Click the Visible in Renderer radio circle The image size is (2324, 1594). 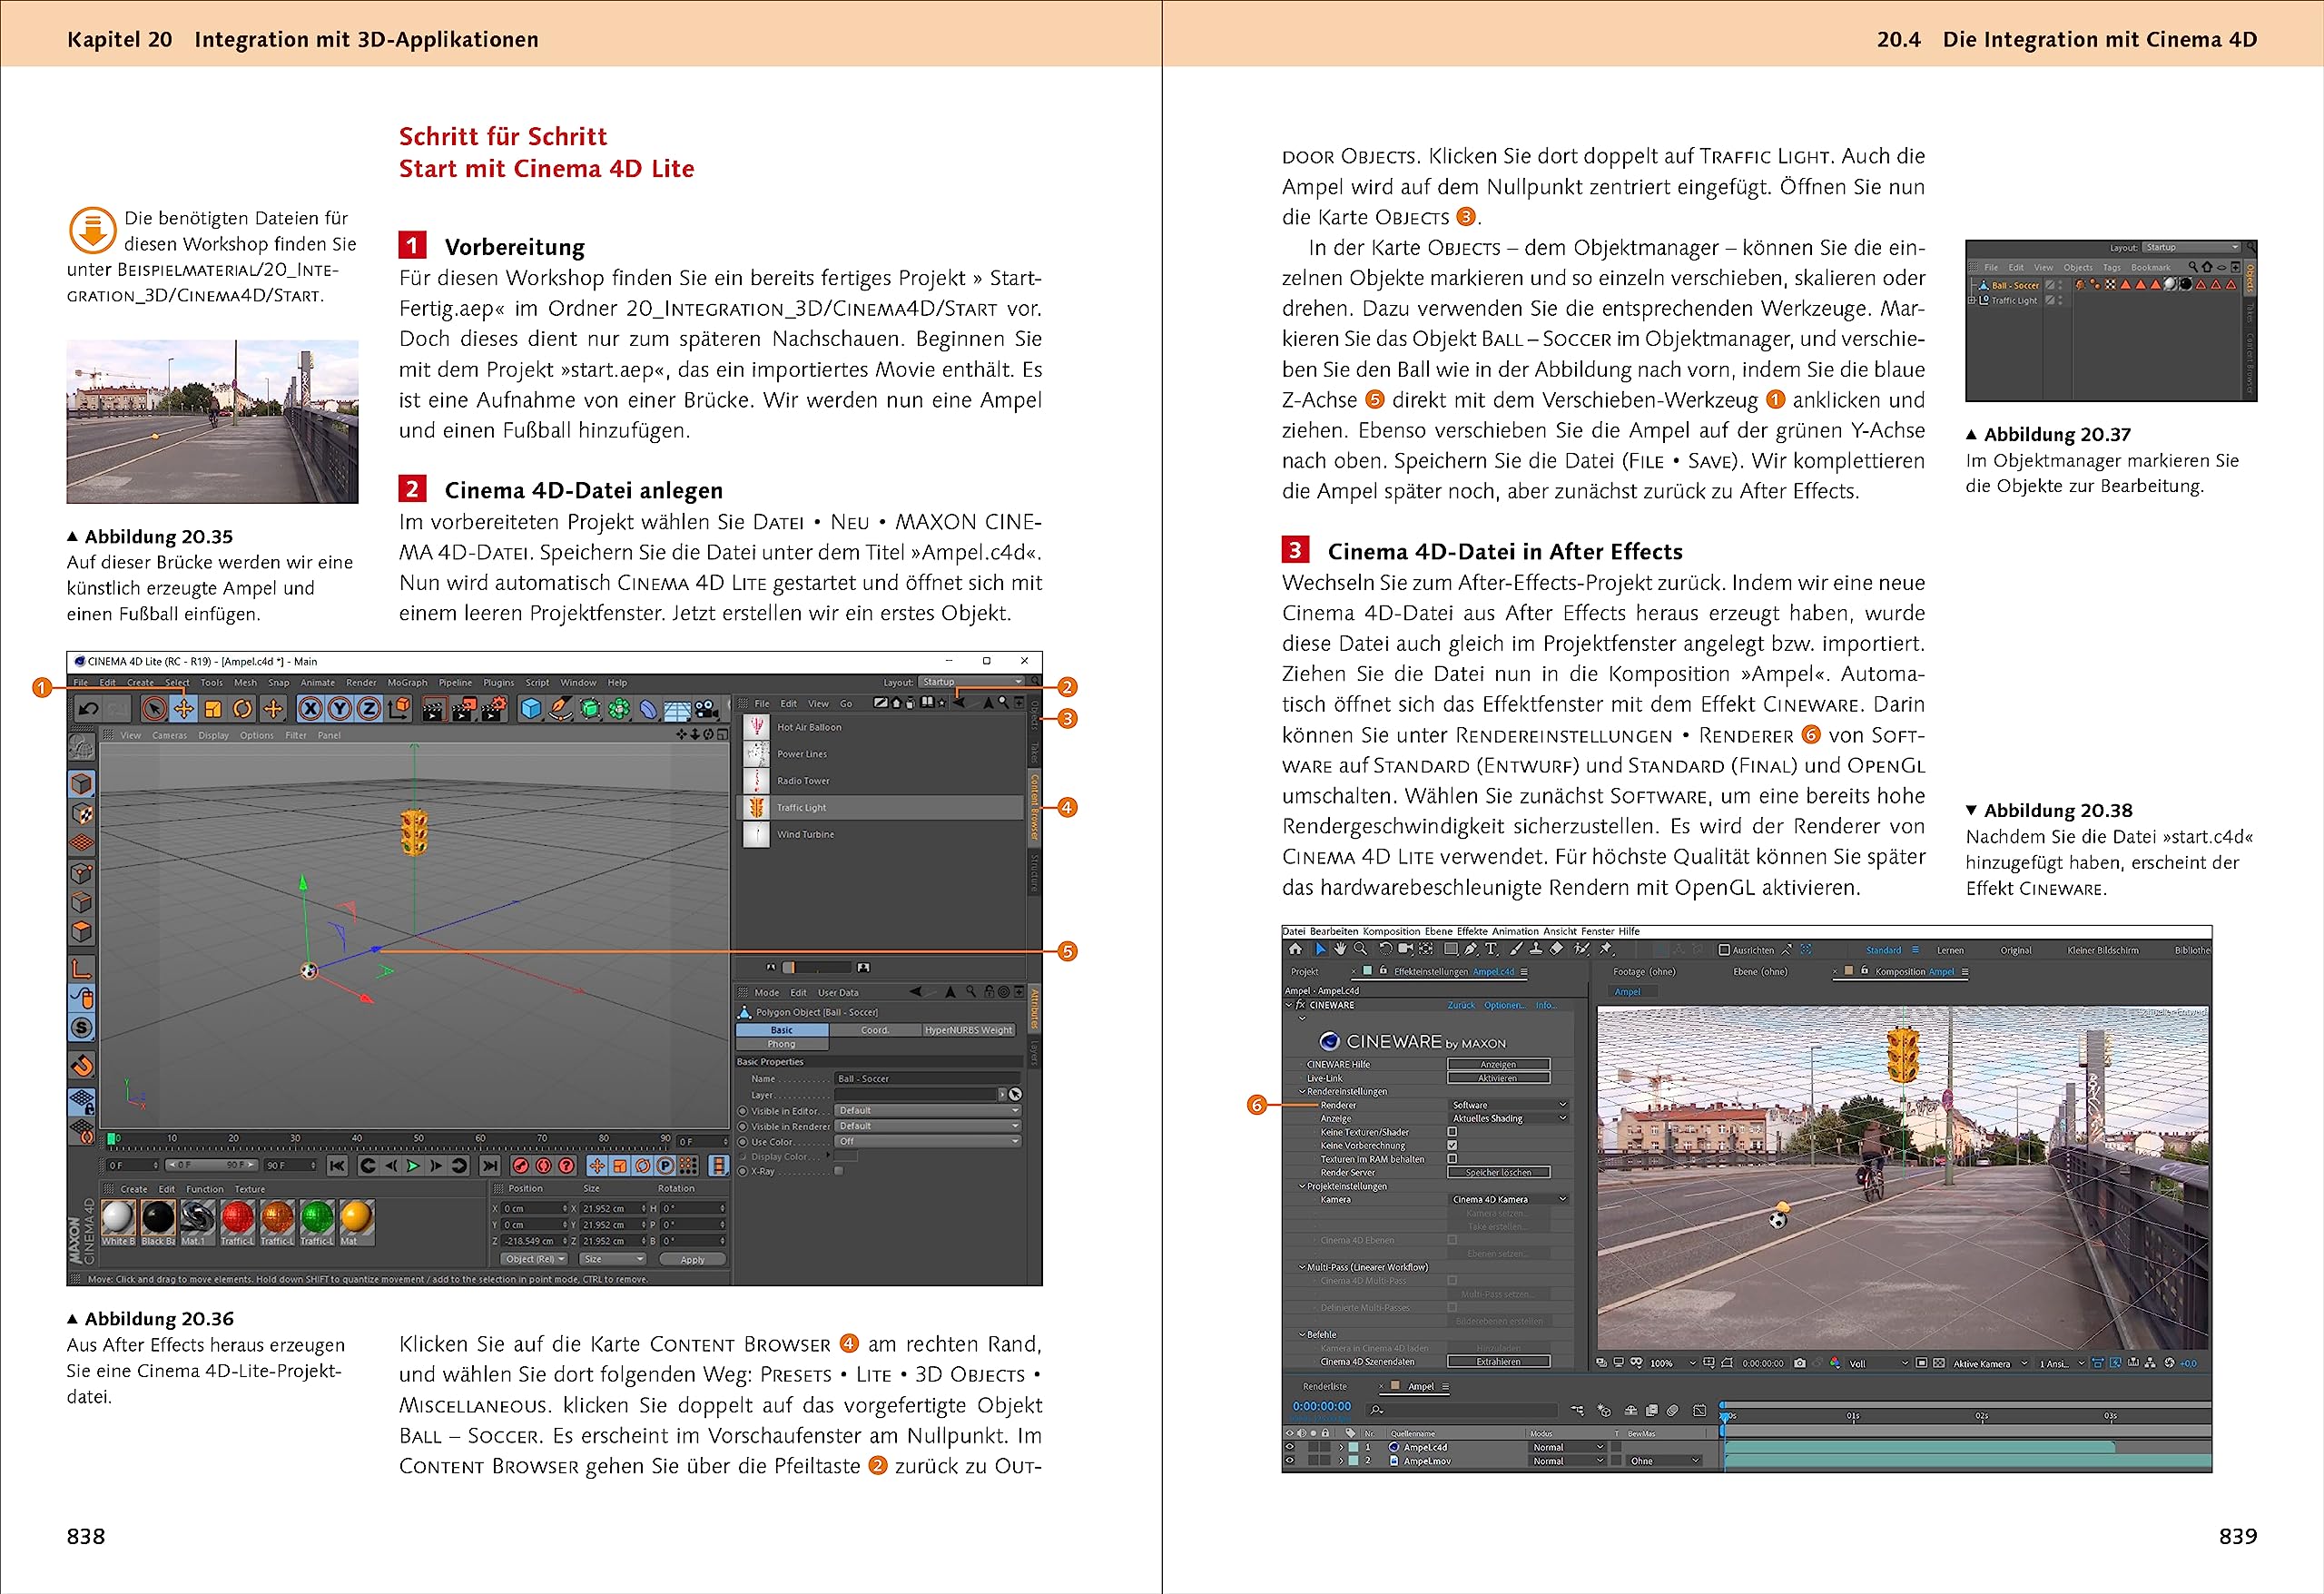(x=743, y=1127)
